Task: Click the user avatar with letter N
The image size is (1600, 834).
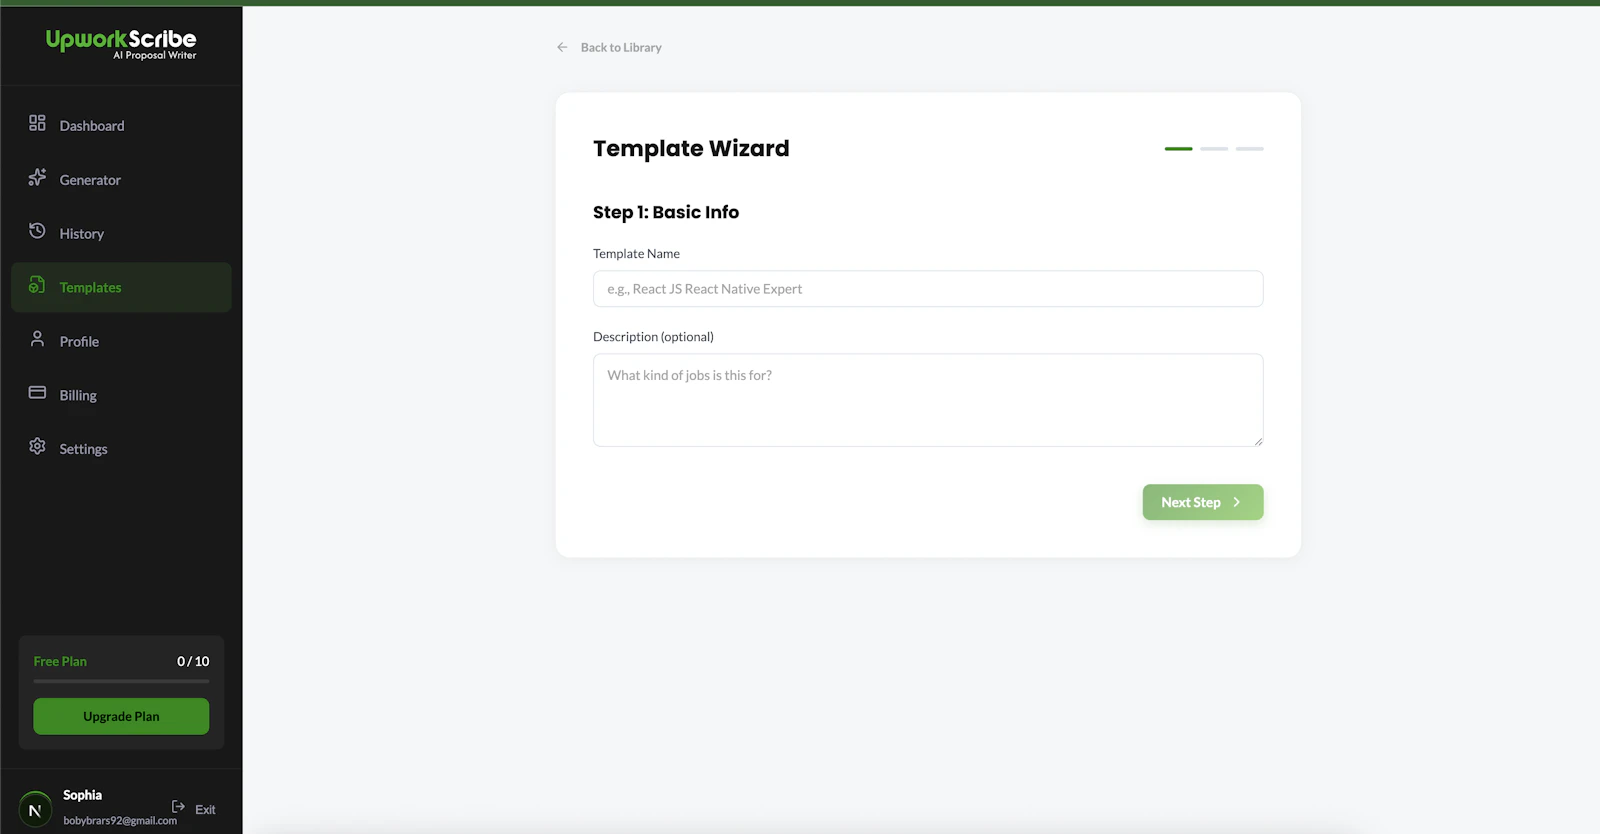Action: click(x=35, y=810)
